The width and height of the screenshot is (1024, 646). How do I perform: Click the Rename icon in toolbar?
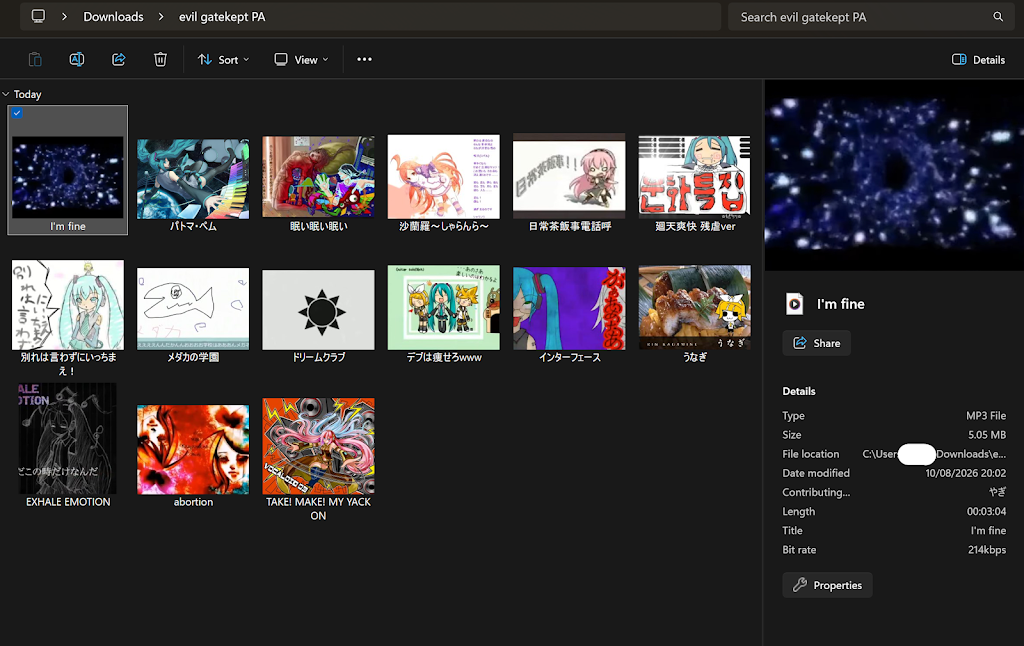[77, 59]
